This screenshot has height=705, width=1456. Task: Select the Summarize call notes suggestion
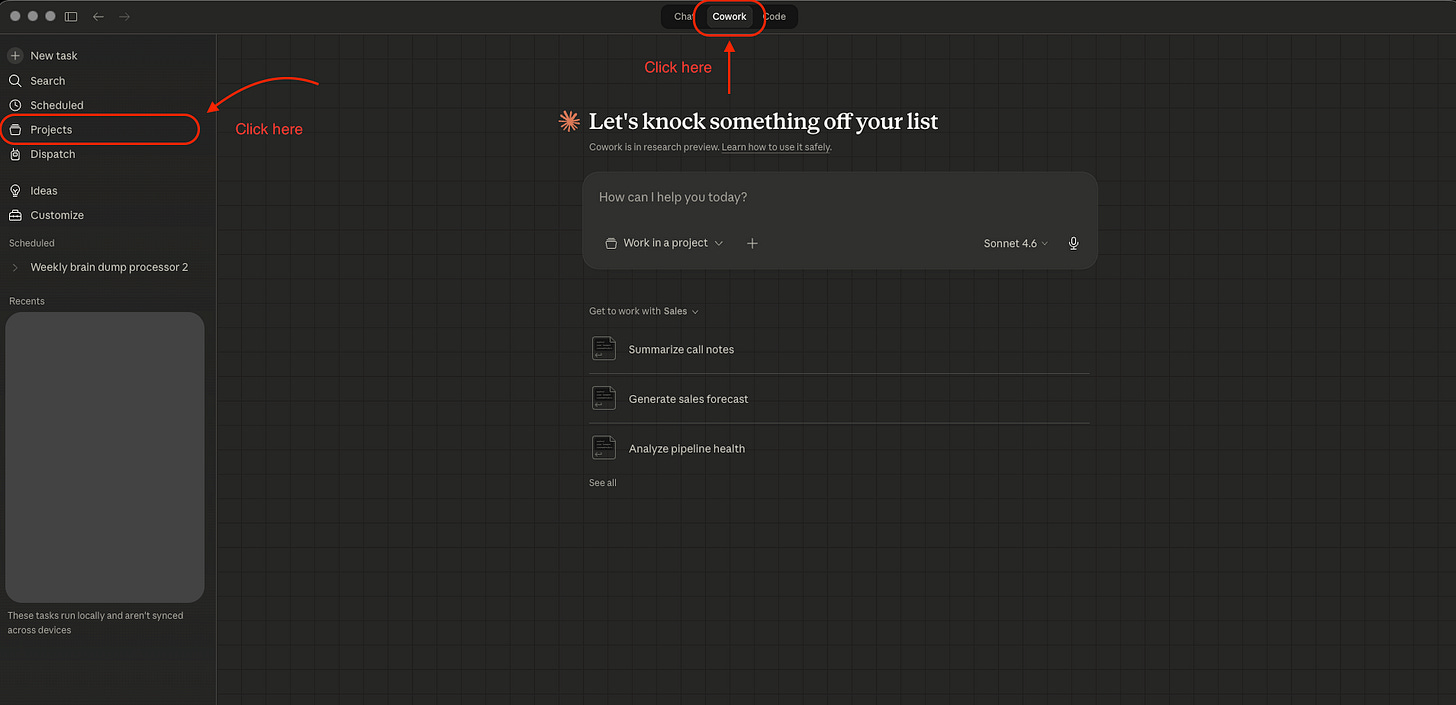(x=839, y=349)
